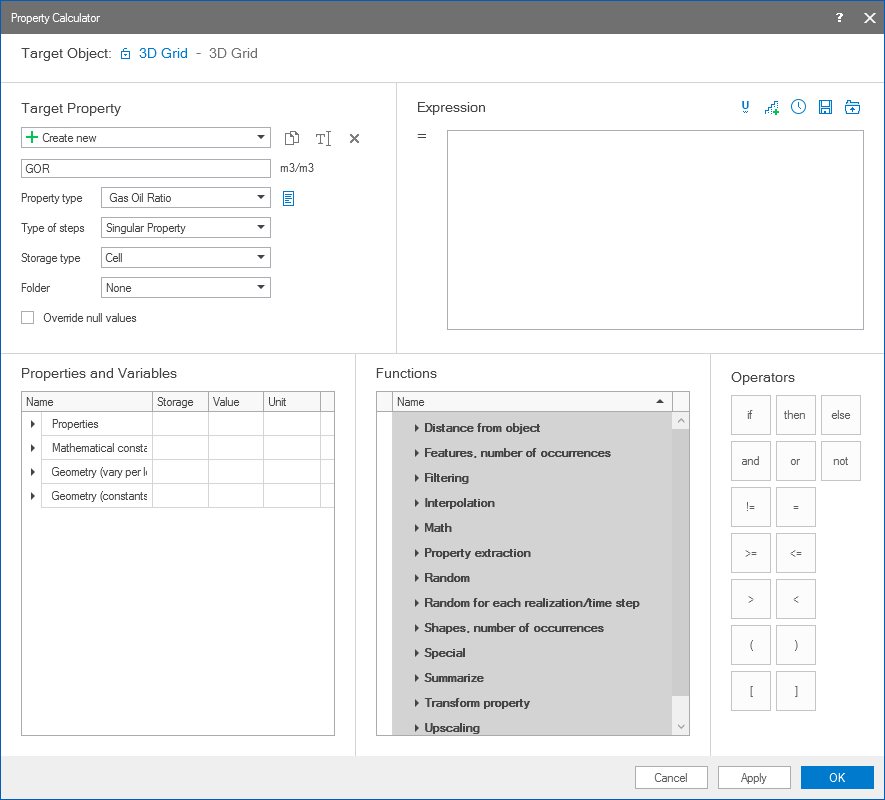Click the help question mark icon

[839, 18]
